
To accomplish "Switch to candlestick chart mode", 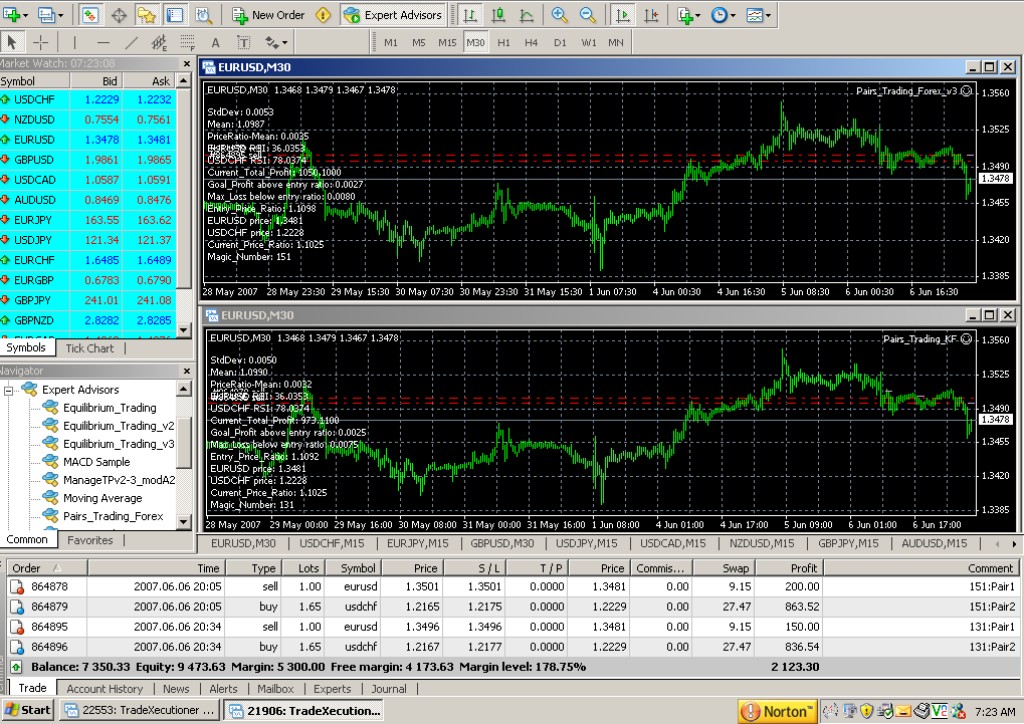I will point(498,14).
